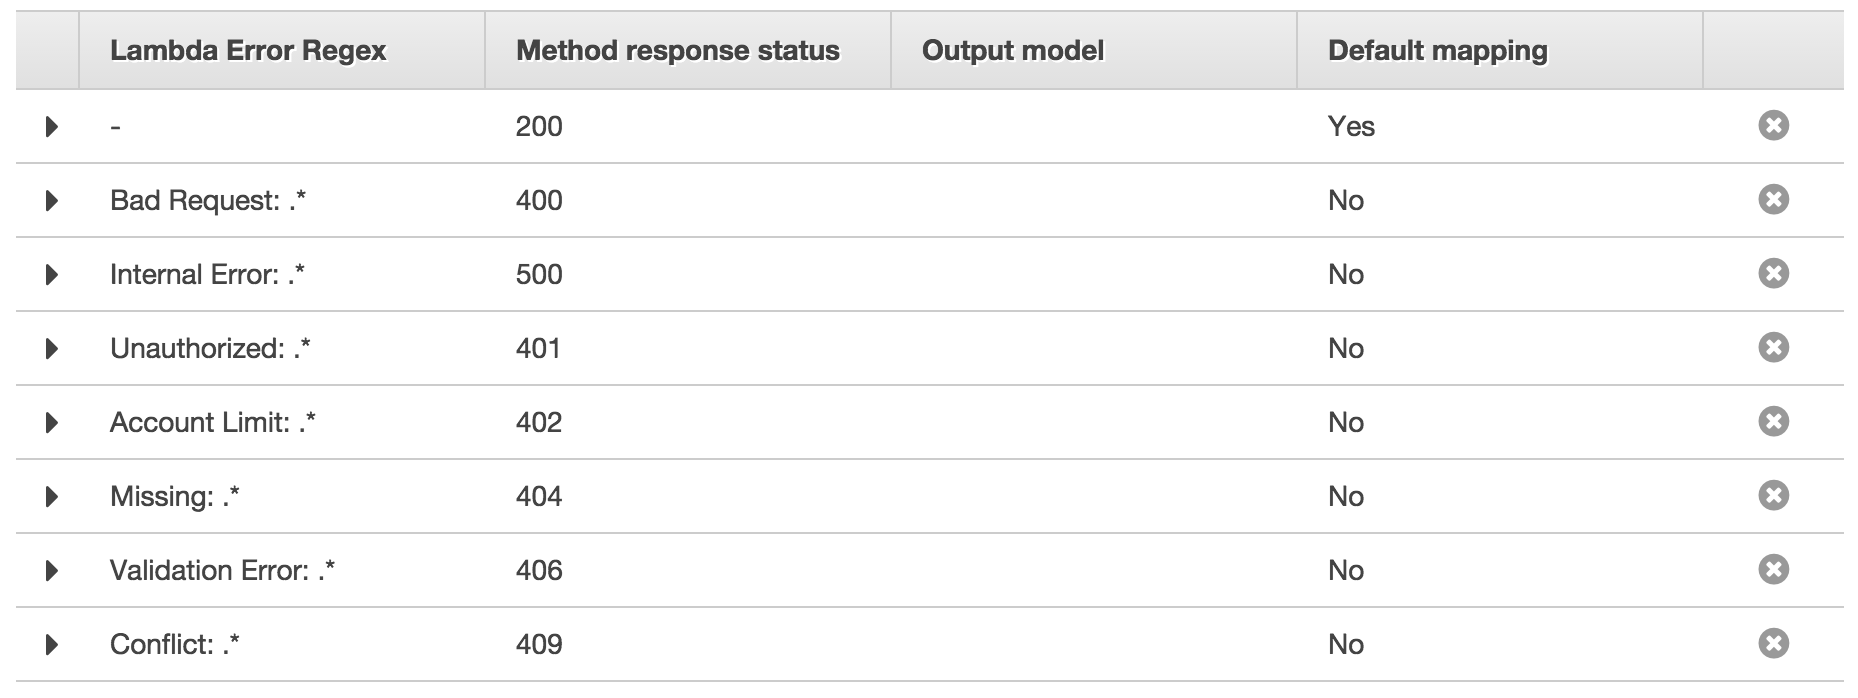Delete the Internal Error 500 mapping

1773,274
